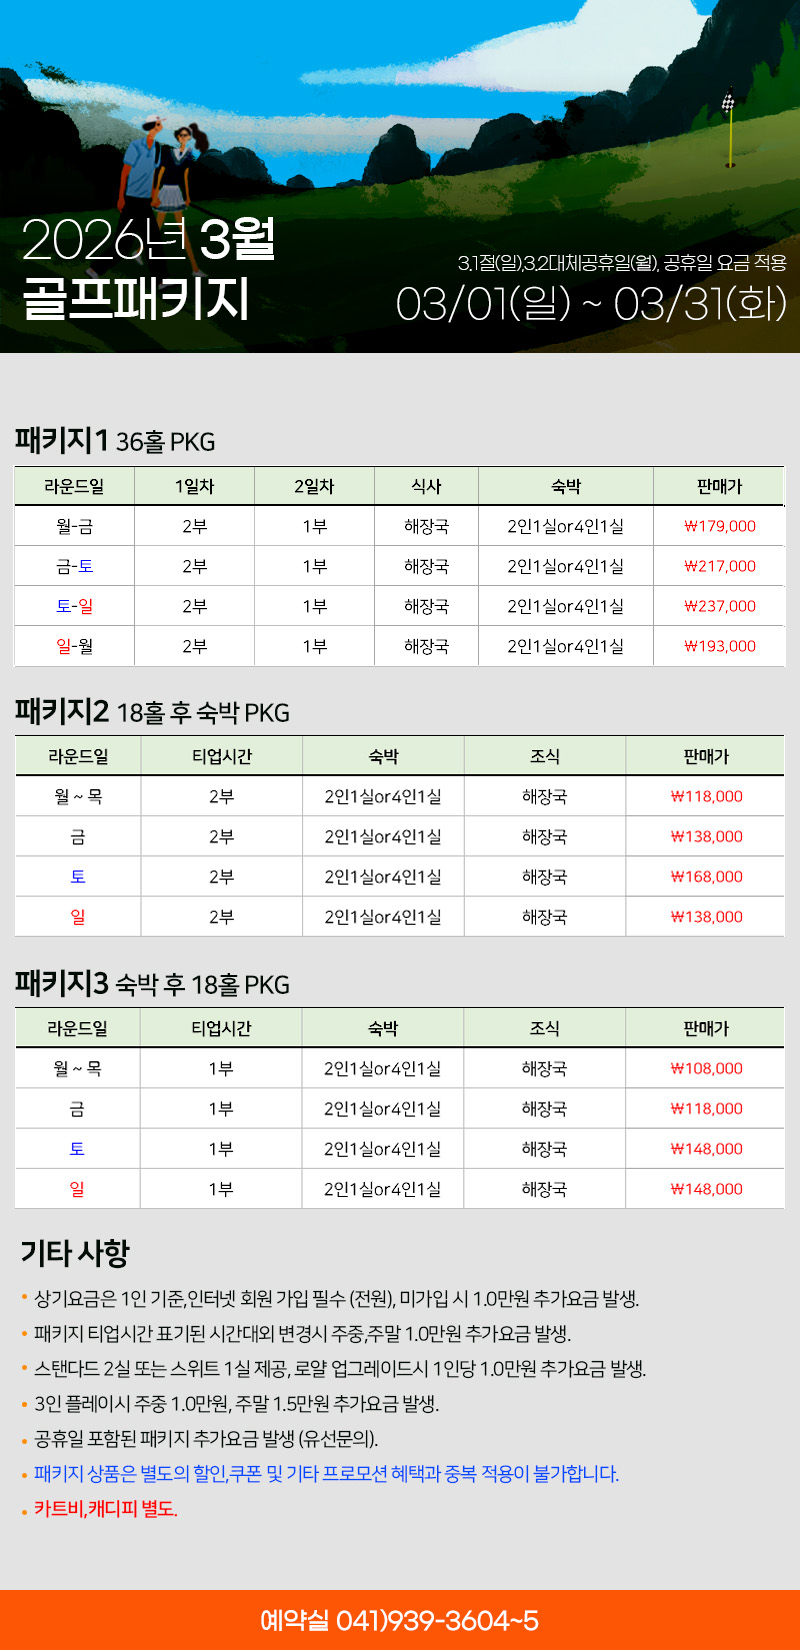Click the reservation phone number 041)939-3604~5
Image resolution: width=800 pixels, height=1650 pixels.
pyautogui.click(x=400, y=1620)
